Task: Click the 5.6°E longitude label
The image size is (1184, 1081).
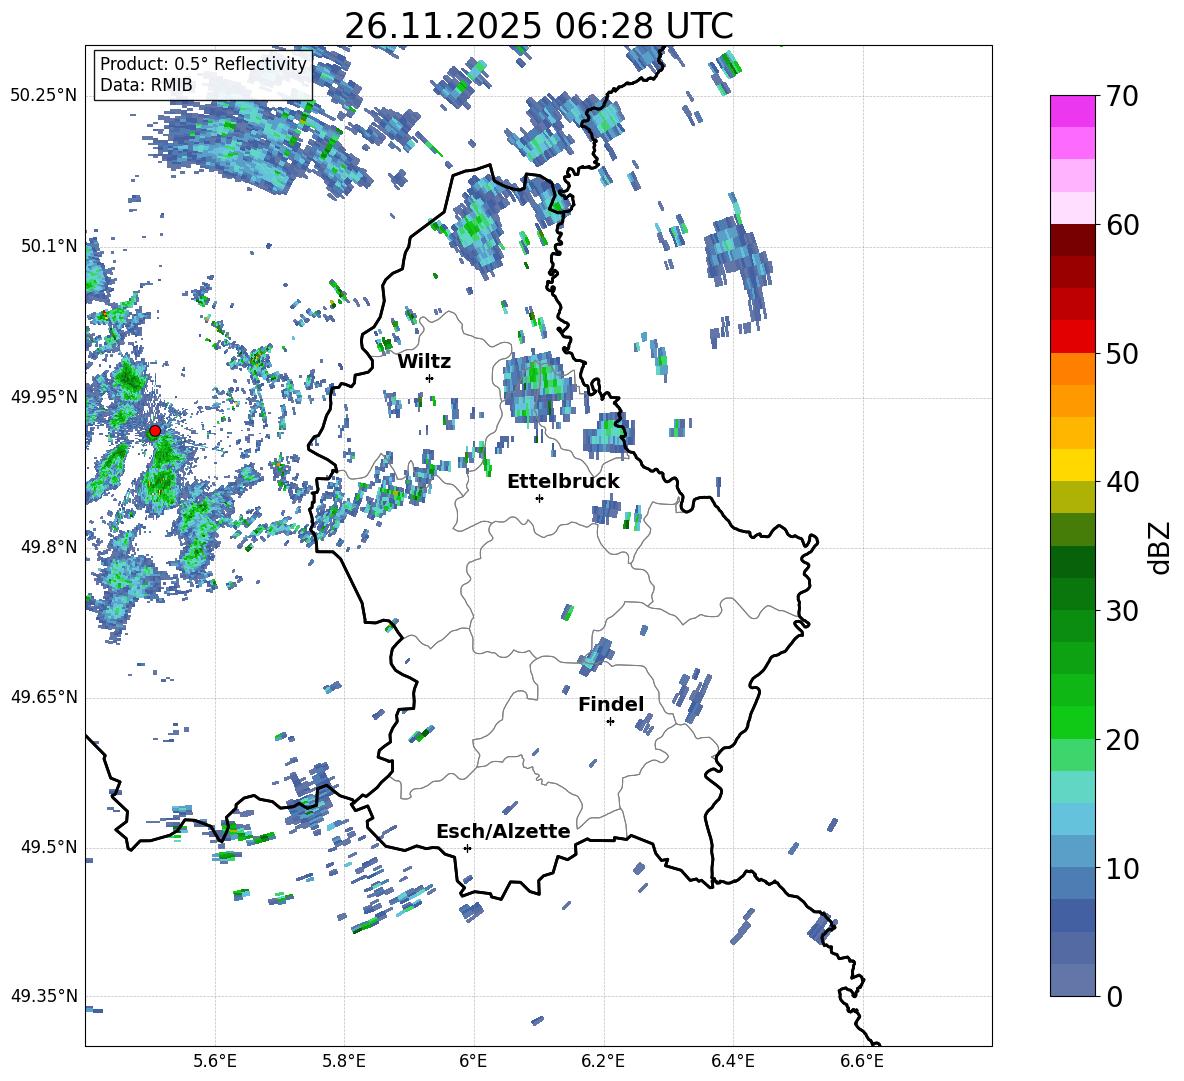Action: pyautogui.click(x=215, y=1061)
